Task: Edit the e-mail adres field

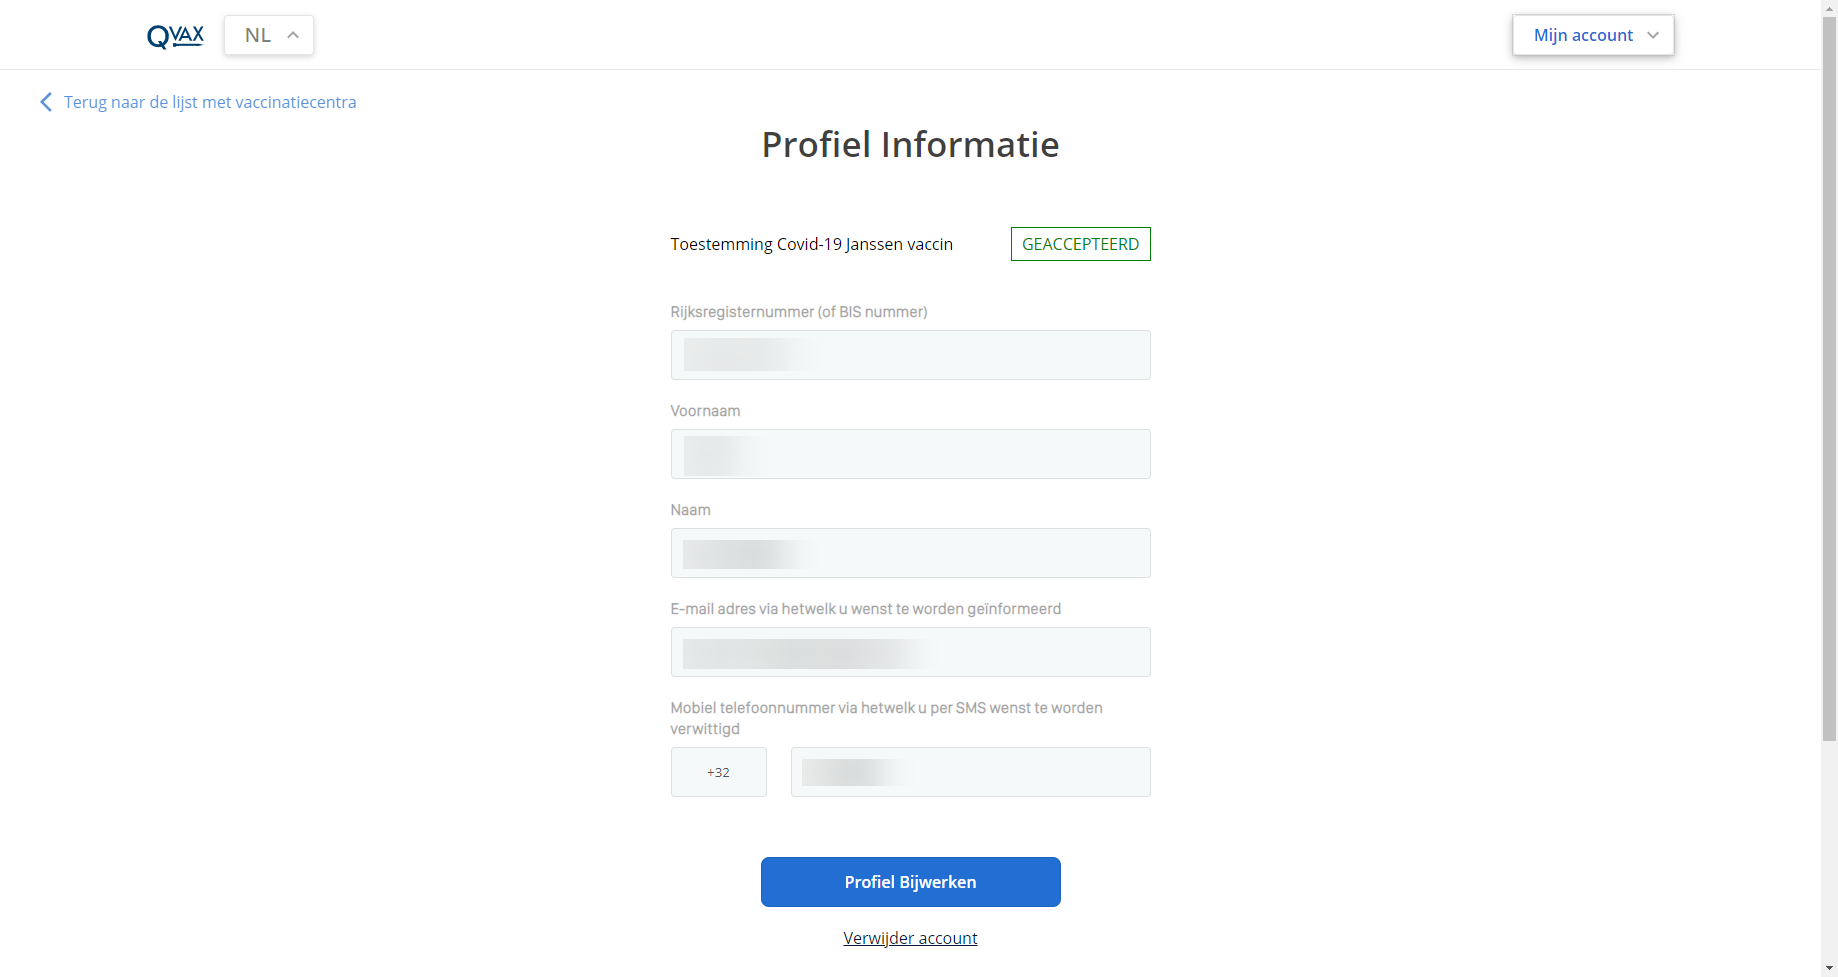Action: [x=910, y=652]
